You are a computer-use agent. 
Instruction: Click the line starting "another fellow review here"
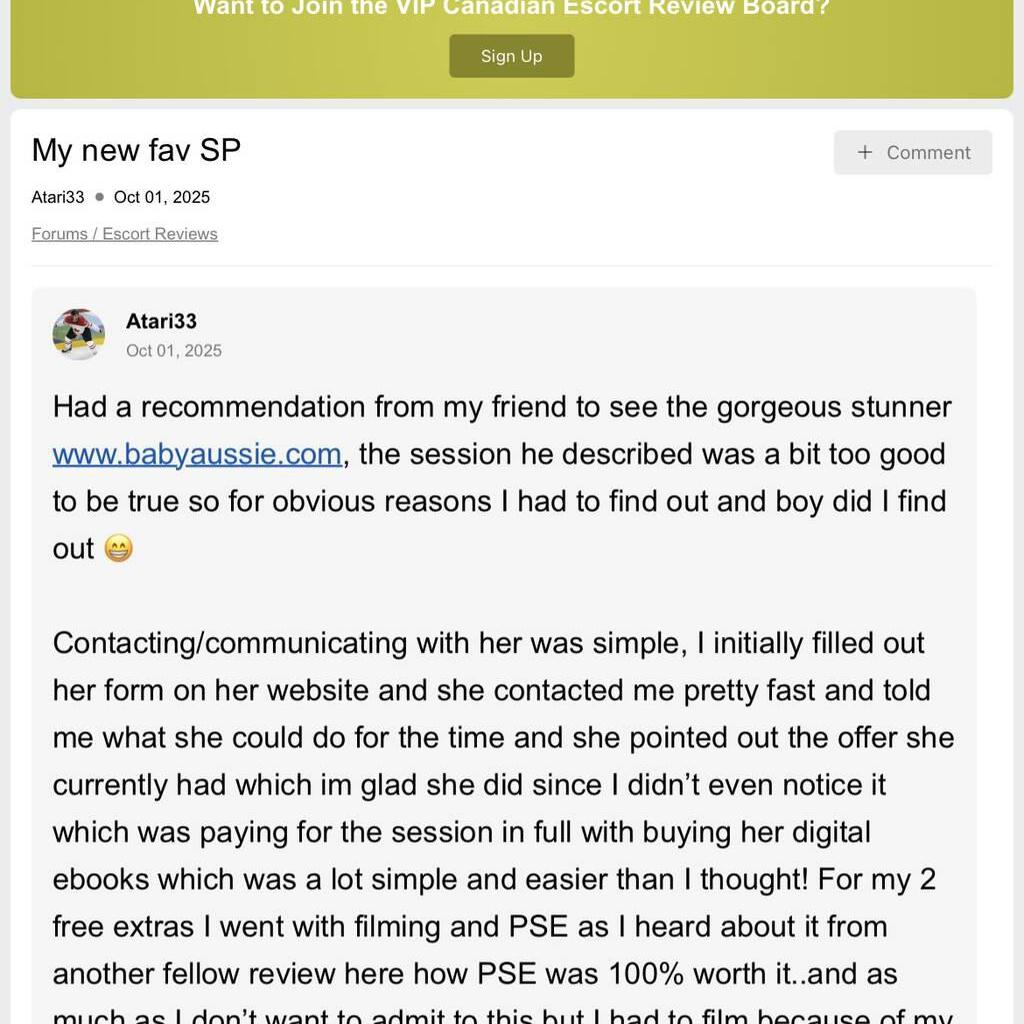(x=475, y=973)
